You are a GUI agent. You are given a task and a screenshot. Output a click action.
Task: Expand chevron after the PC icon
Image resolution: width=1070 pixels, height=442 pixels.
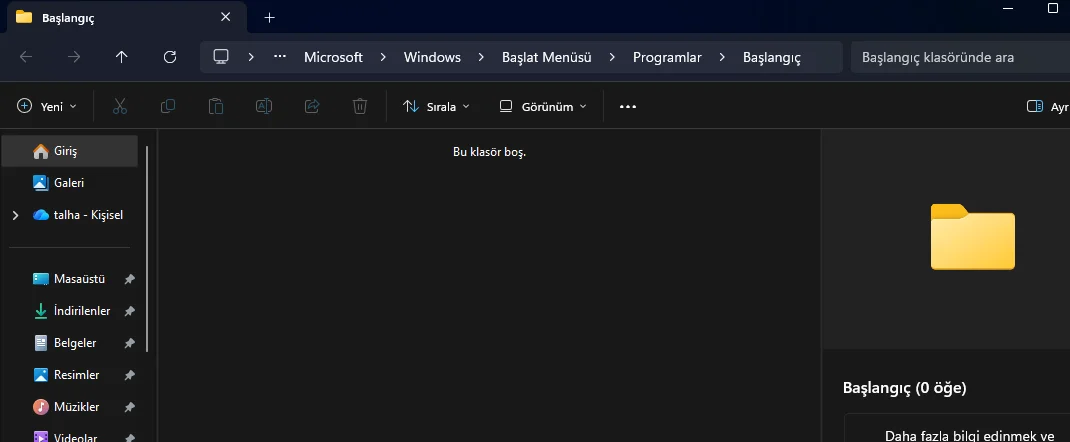click(x=250, y=57)
